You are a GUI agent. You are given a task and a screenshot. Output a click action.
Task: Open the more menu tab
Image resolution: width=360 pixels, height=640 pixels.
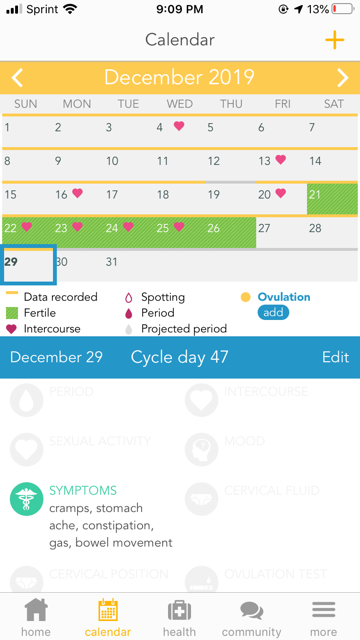[x=323, y=617]
